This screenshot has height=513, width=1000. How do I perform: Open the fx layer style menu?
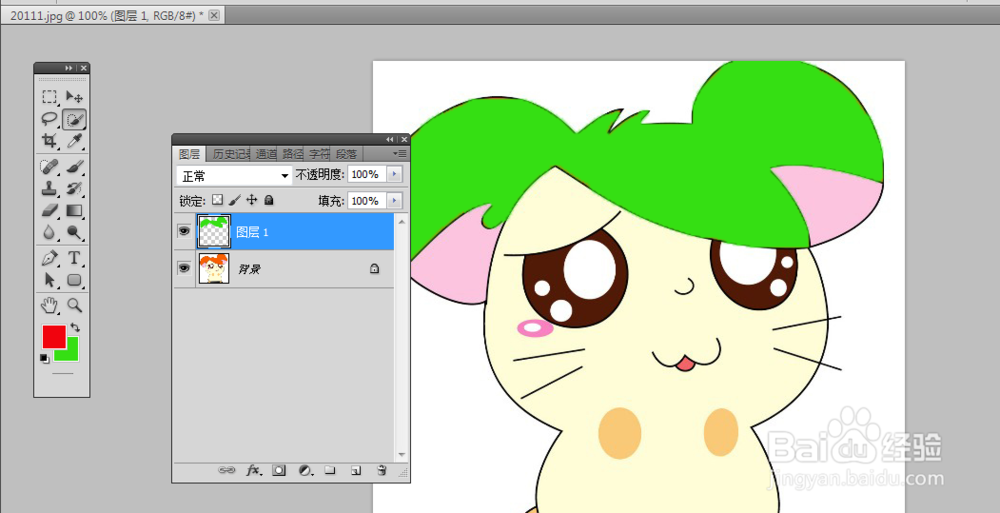coord(253,470)
